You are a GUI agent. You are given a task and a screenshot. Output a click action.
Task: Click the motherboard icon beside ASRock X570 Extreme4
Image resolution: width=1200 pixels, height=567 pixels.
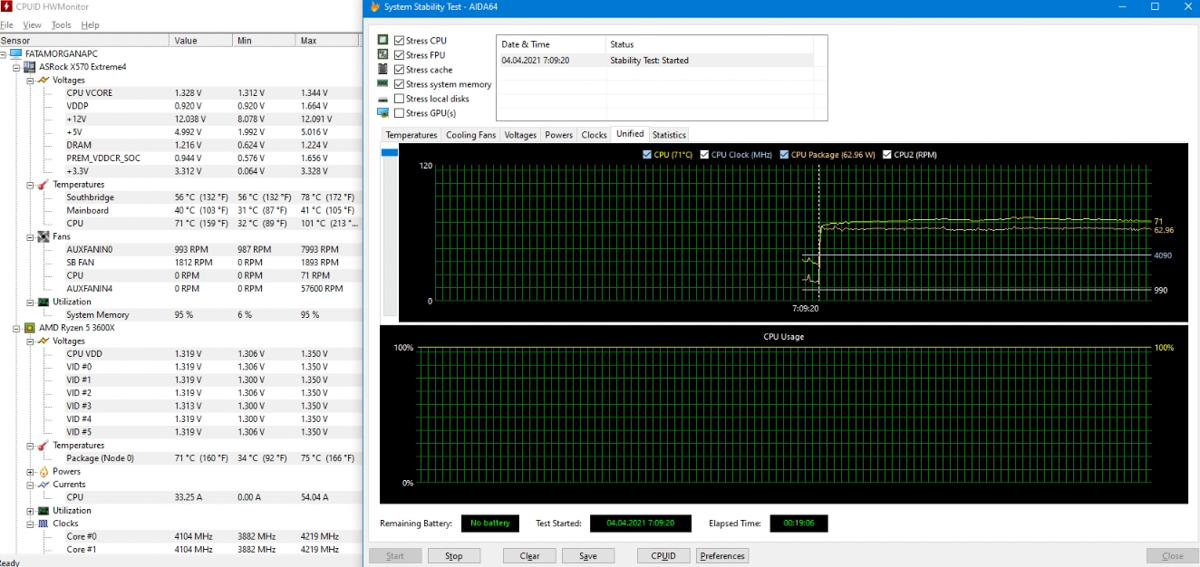[x=29, y=67]
